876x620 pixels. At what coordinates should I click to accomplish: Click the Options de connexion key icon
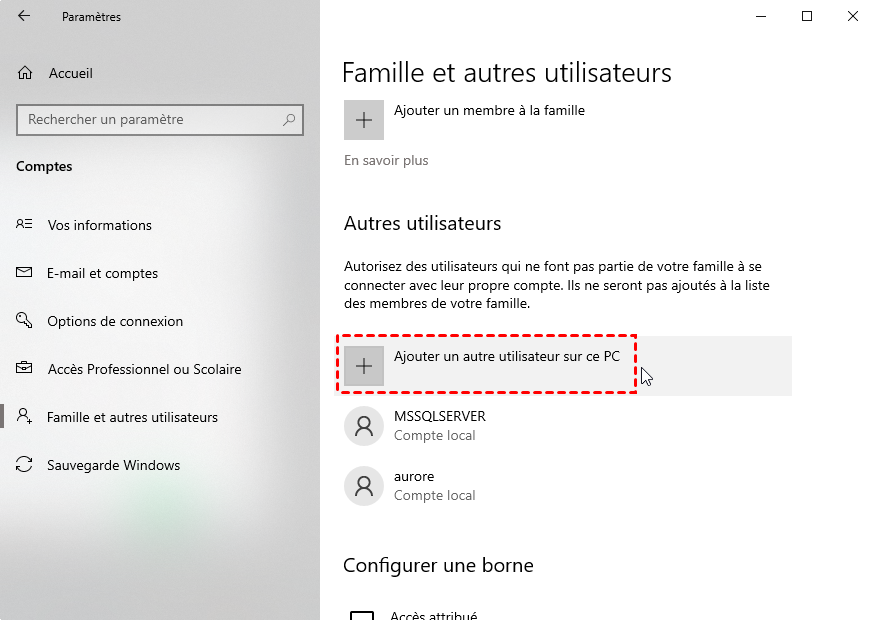tap(24, 320)
